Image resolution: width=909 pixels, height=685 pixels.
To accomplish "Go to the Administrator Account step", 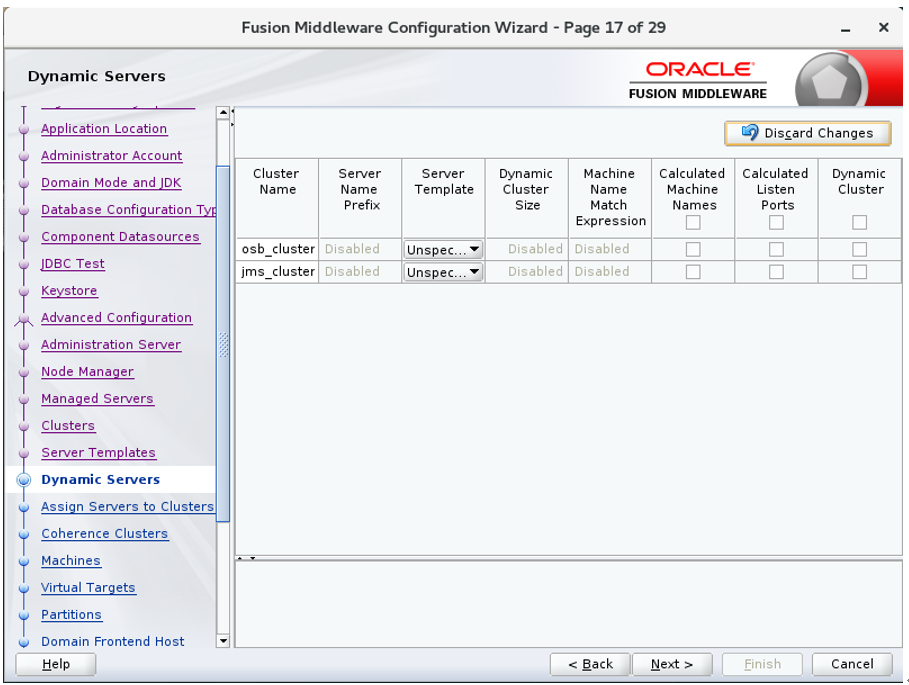I will [112, 156].
